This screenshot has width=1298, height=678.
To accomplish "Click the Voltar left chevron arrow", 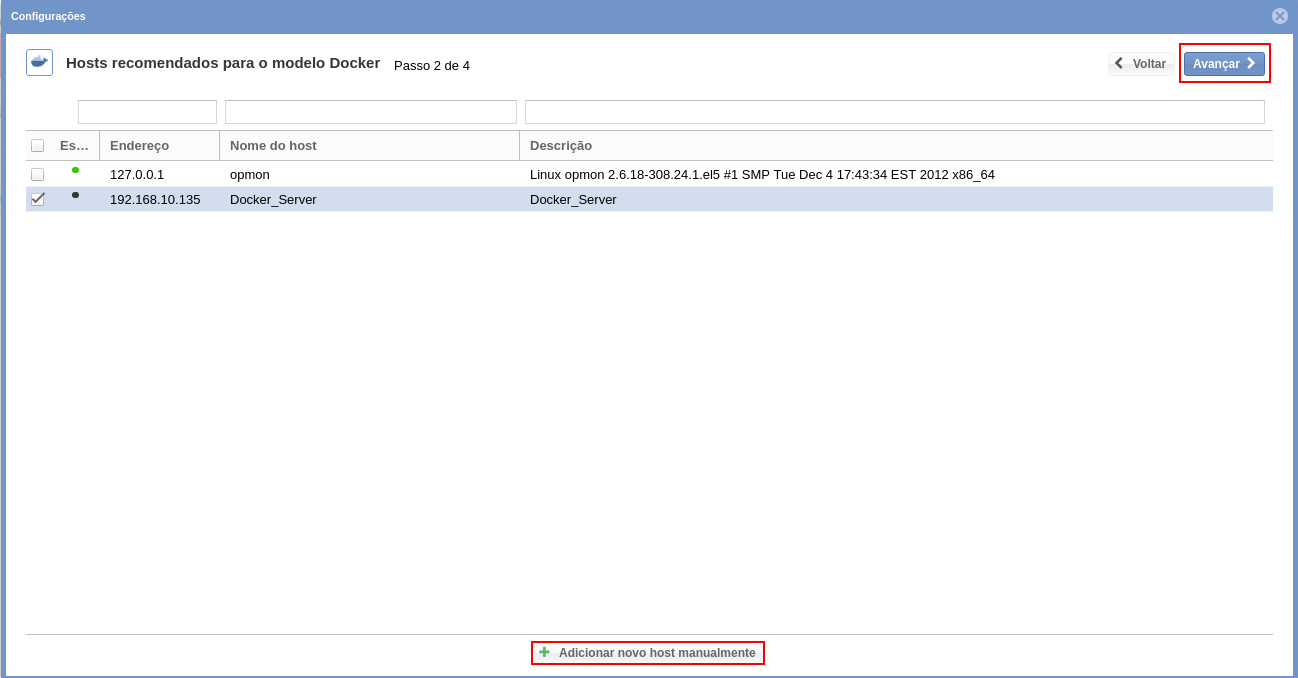I will [x=1120, y=63].
